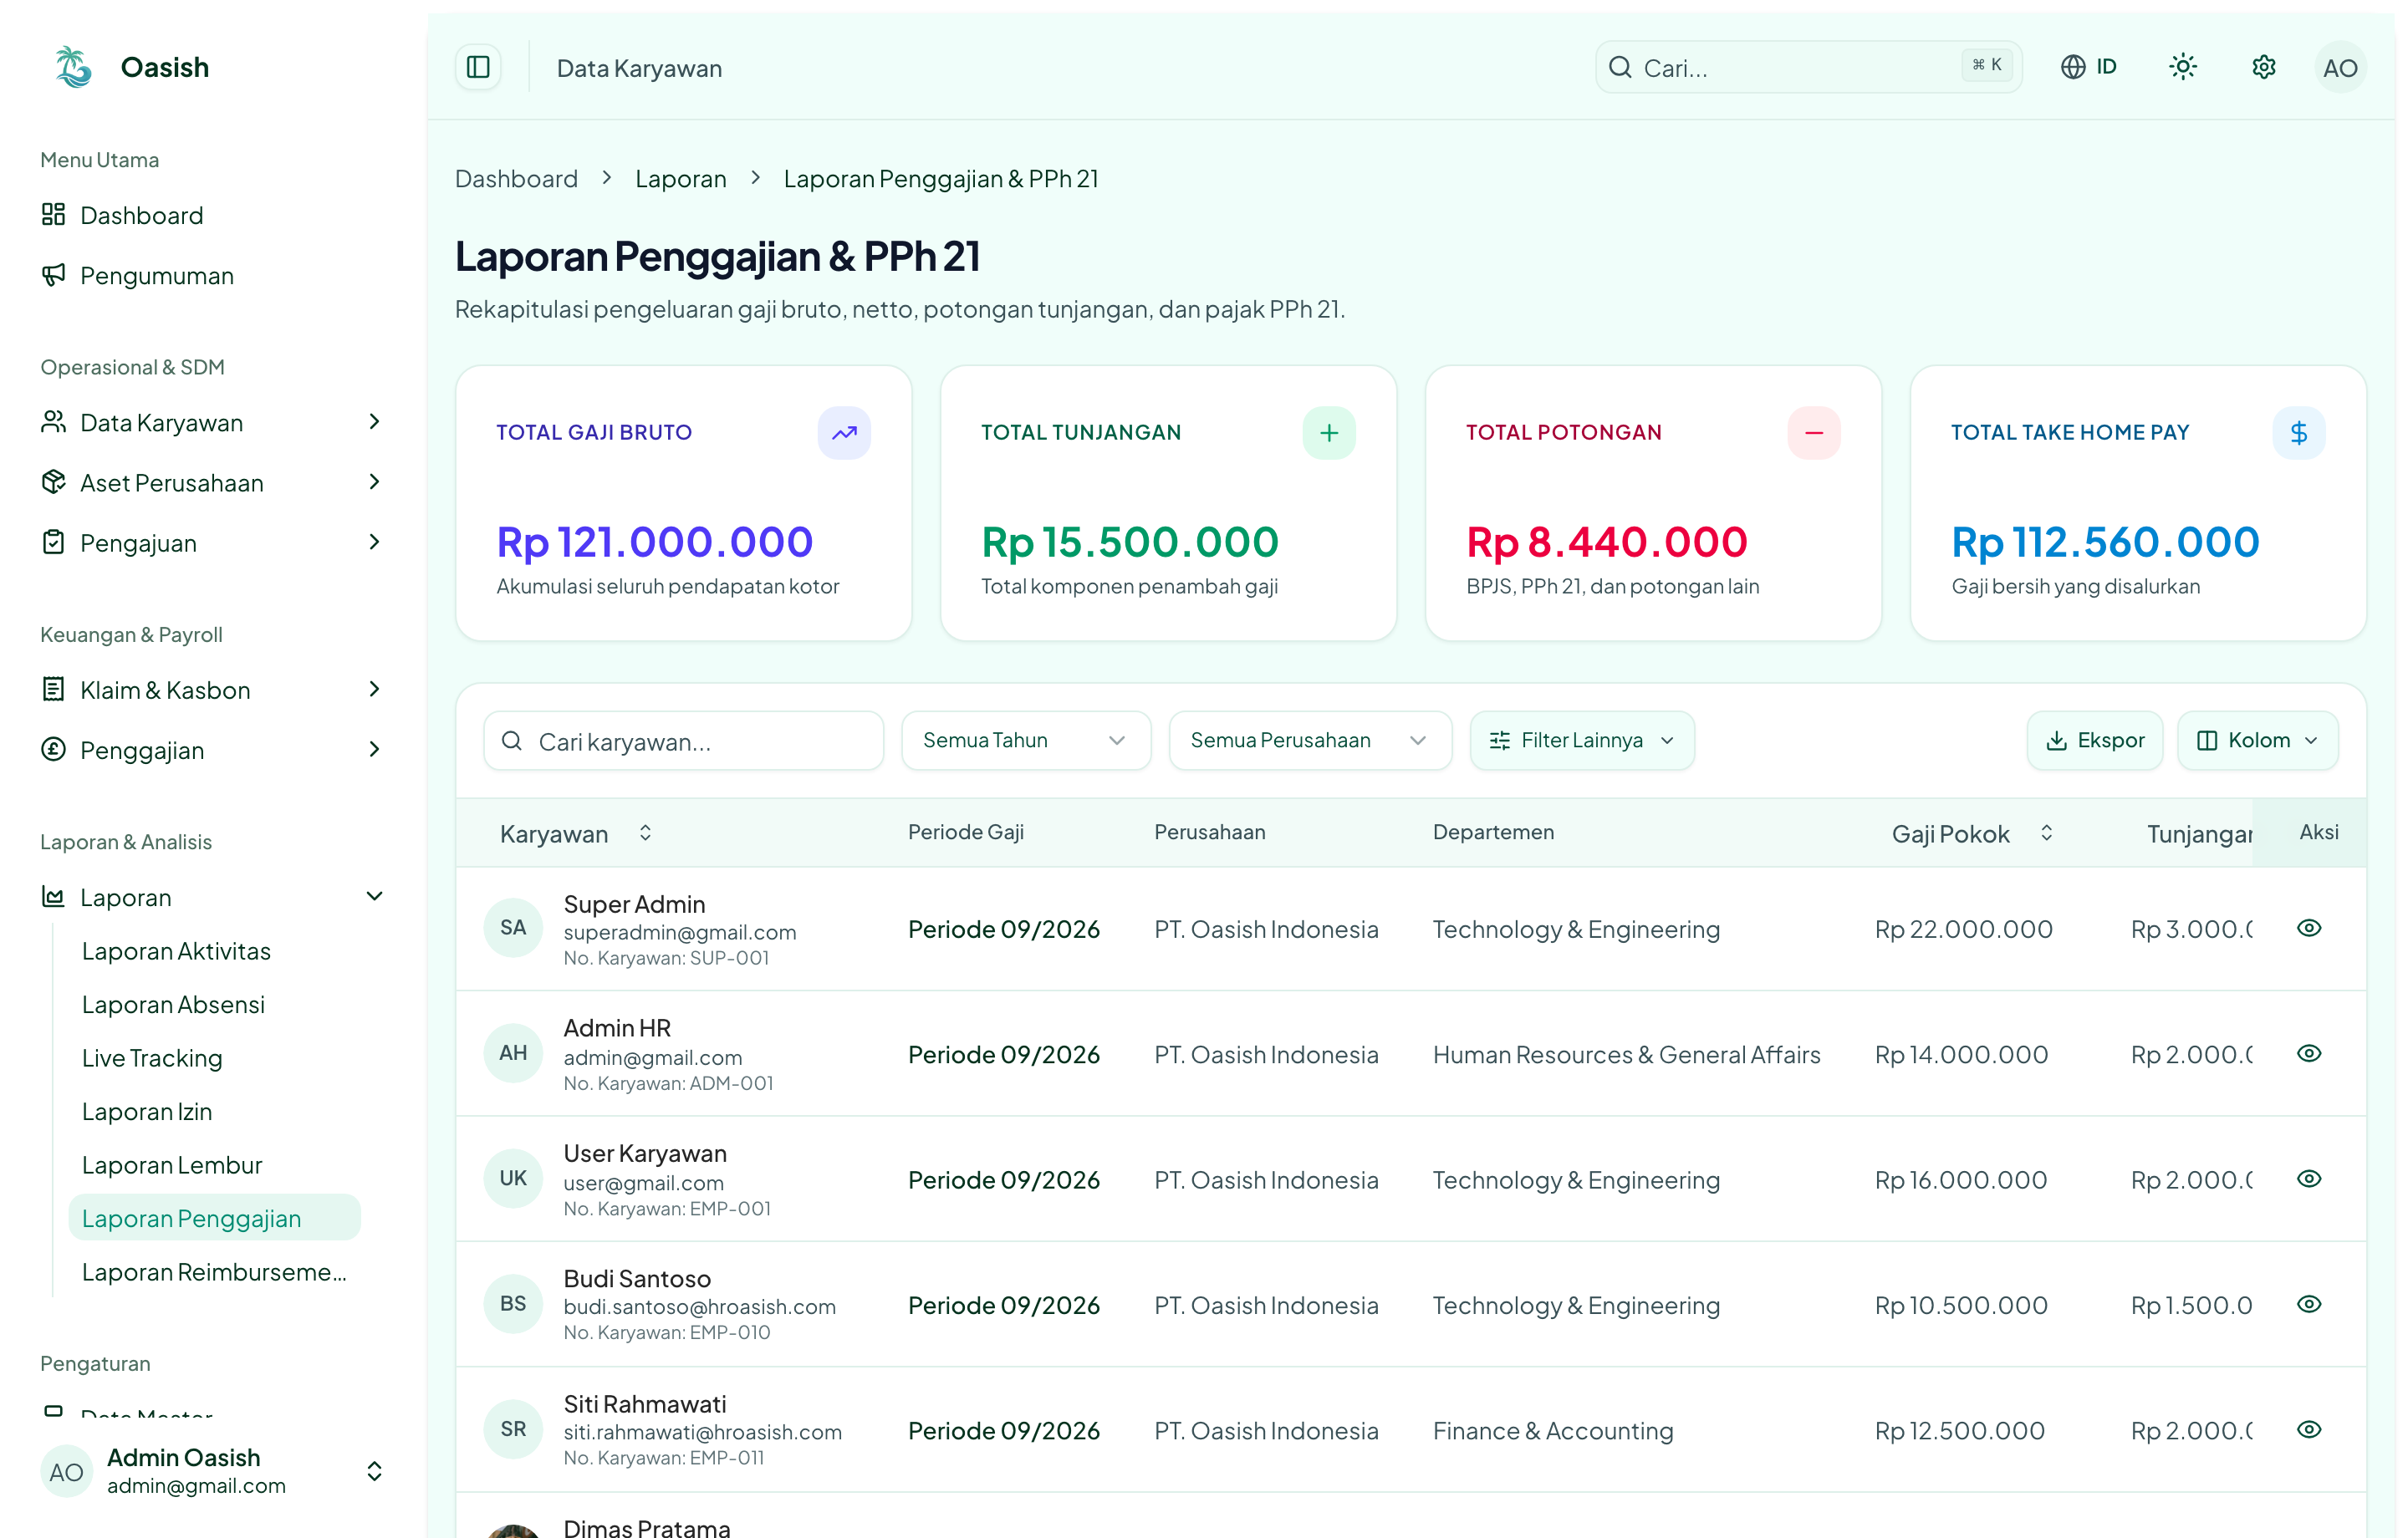View details for Super Admin row
Screen dimensions: 2408x1538
2309,928
